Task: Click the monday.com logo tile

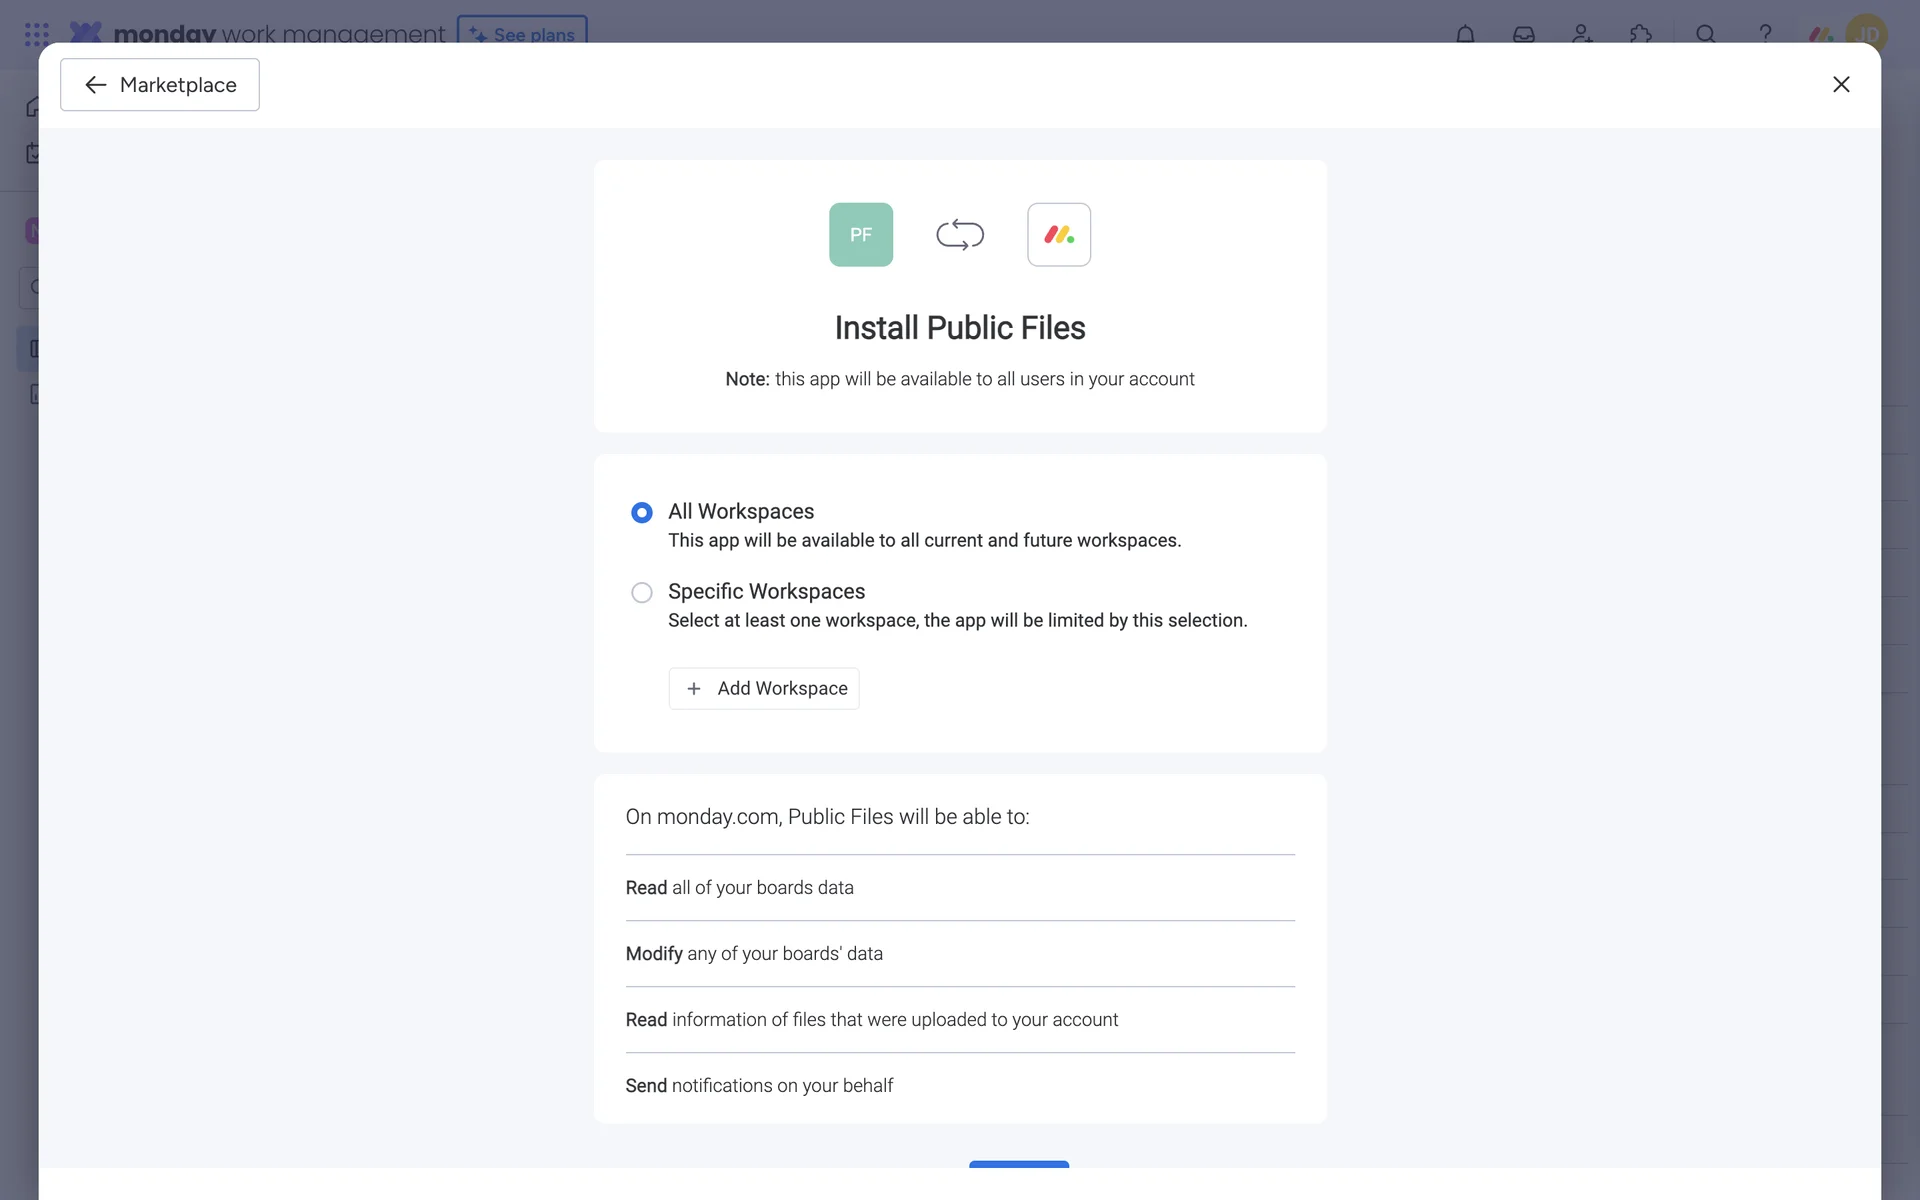Action: pyautogui.click(x=1058, y=235)
